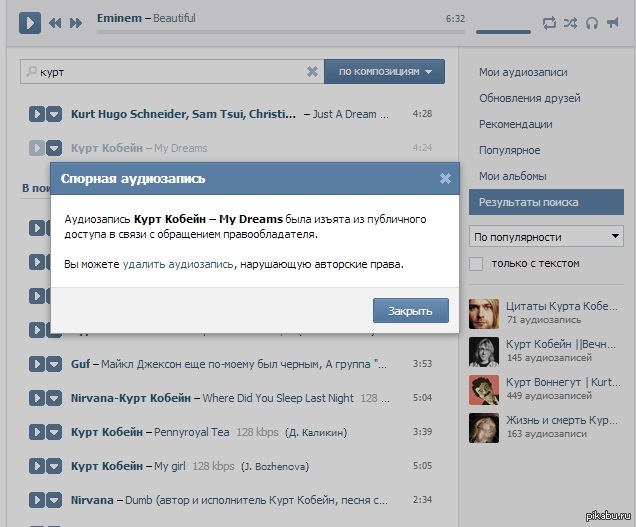Screen dimensions: 636x527
Task: Play the Pennyroyal Tea track
Action: pyautogui.click(x=37, y=432)
